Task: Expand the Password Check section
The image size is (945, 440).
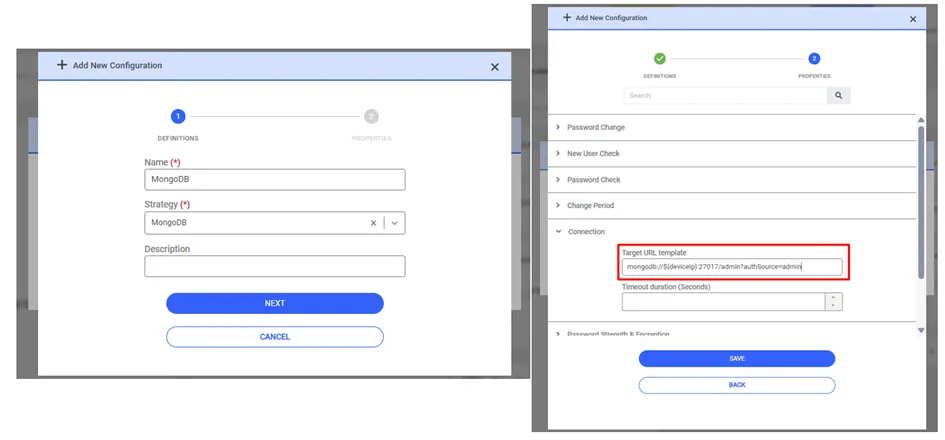Action: [x=732, y=180]
